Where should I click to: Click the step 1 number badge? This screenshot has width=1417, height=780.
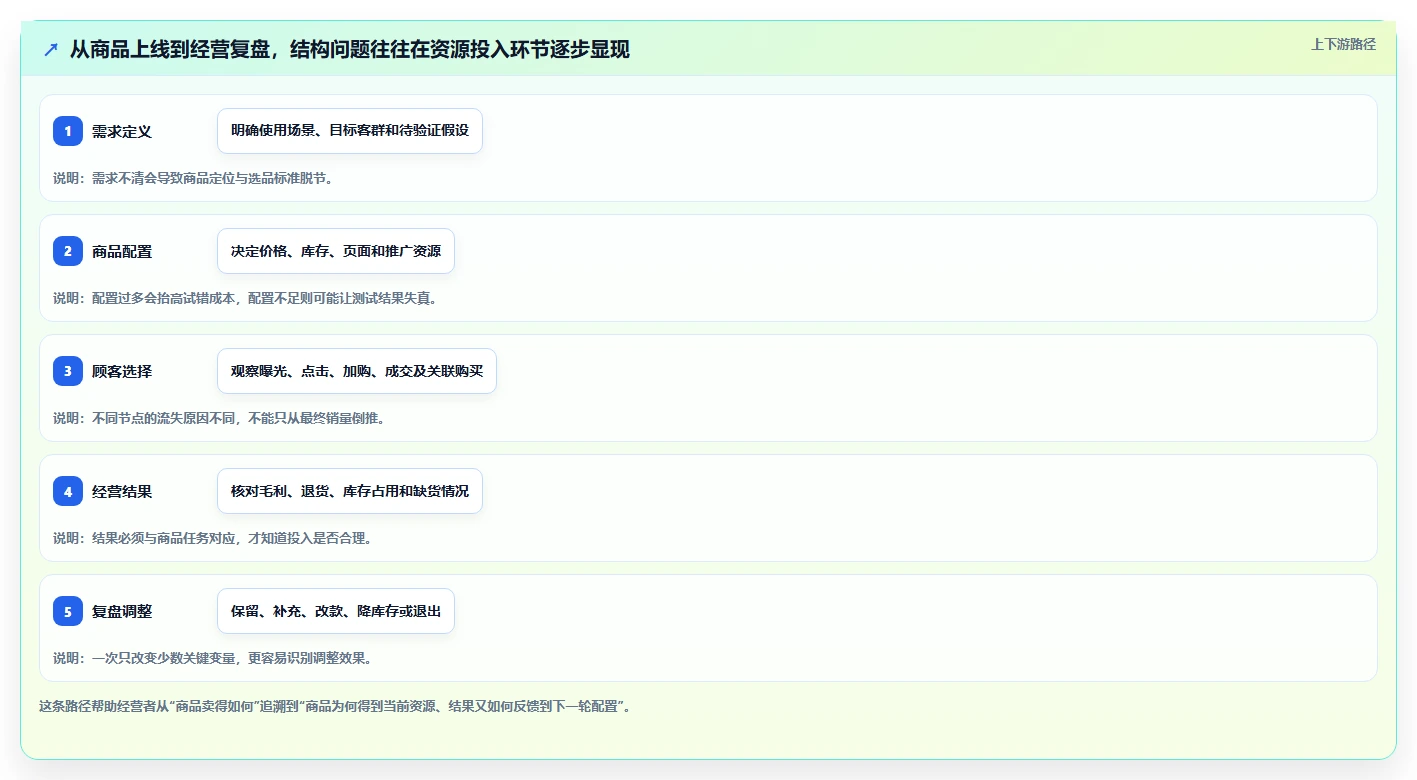click(x=68, y=131)
